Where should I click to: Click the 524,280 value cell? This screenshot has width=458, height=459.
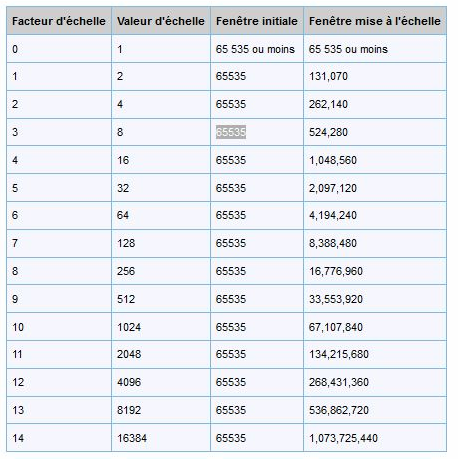pyautogui.click(x=375, y=132)
